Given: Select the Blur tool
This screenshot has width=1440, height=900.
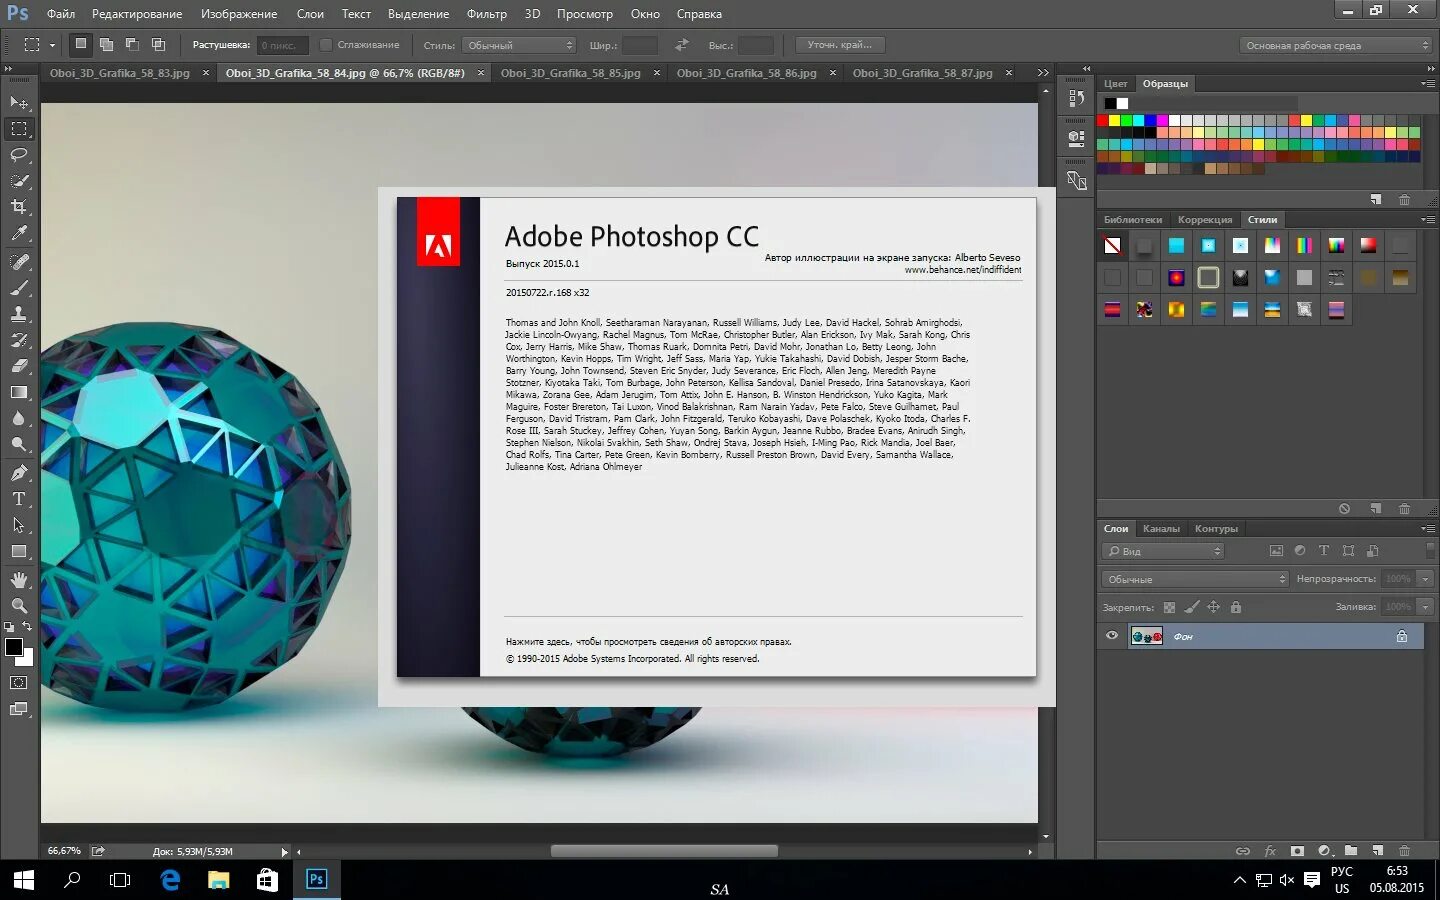Looking at the screenshot, I should pyautogui.click(x=19, y=419).
